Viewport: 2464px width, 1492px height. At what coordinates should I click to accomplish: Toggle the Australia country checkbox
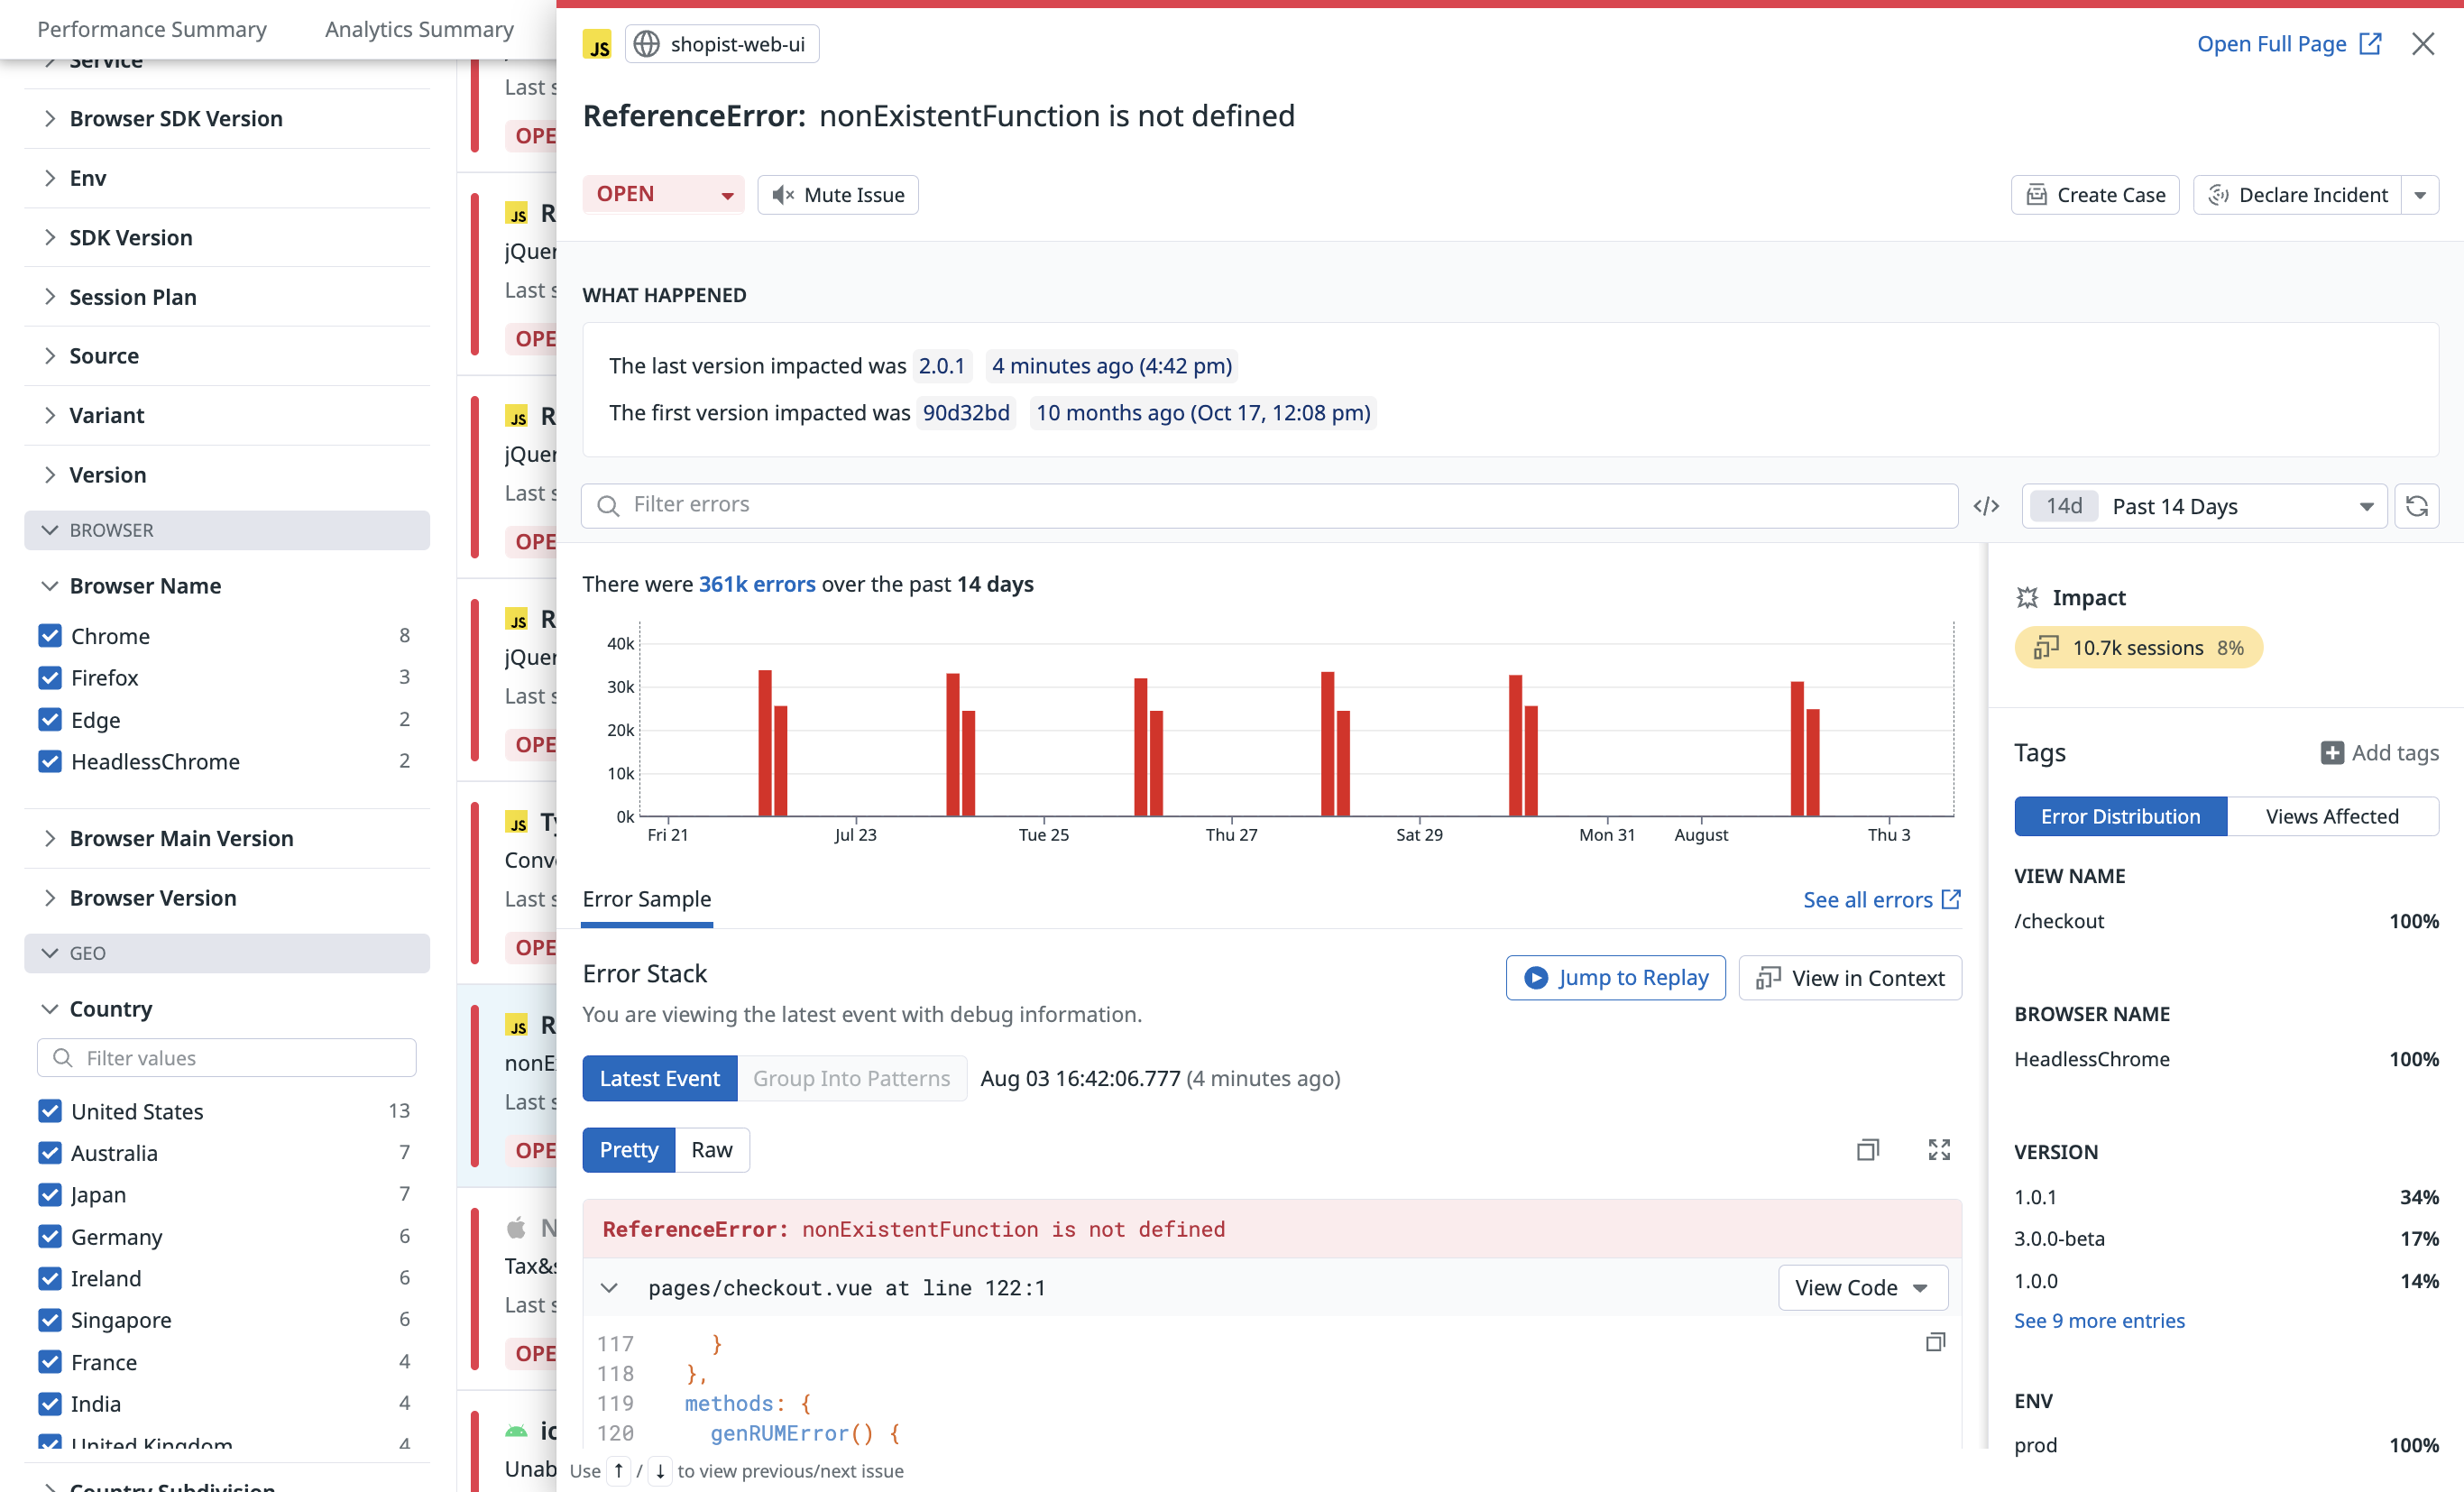(50, 1153)
